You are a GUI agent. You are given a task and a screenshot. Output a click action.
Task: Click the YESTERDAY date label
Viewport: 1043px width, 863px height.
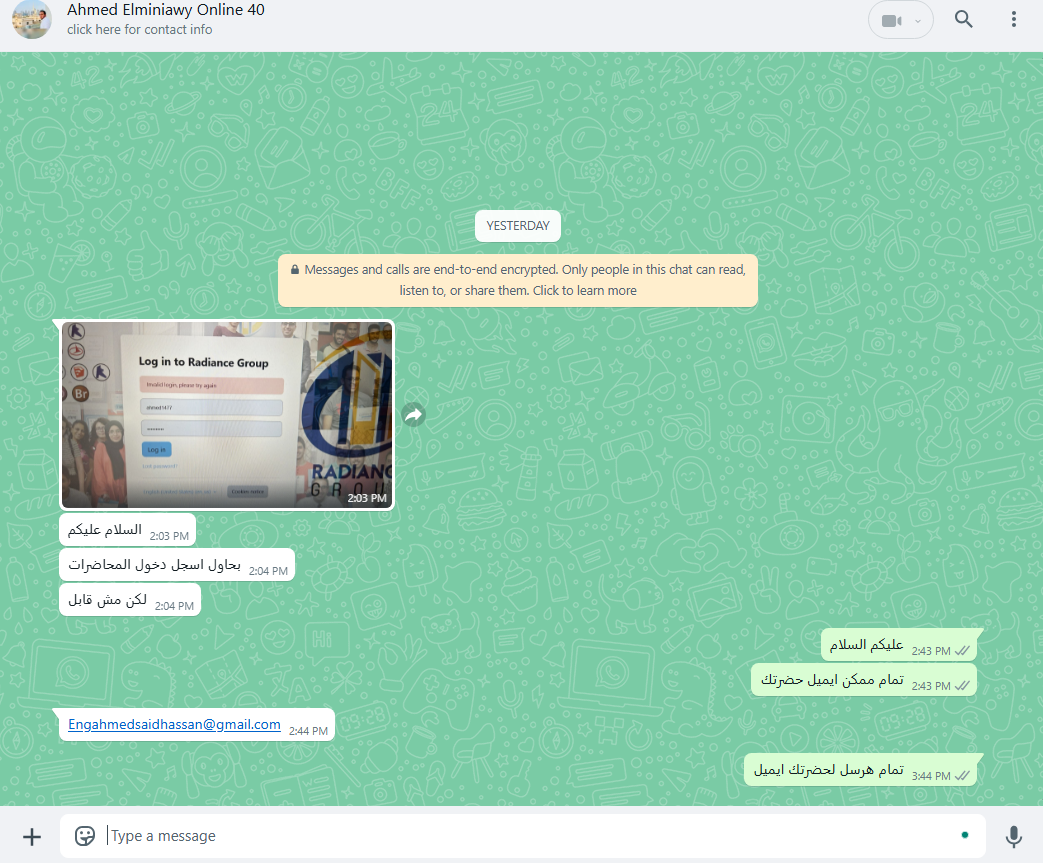518,226
